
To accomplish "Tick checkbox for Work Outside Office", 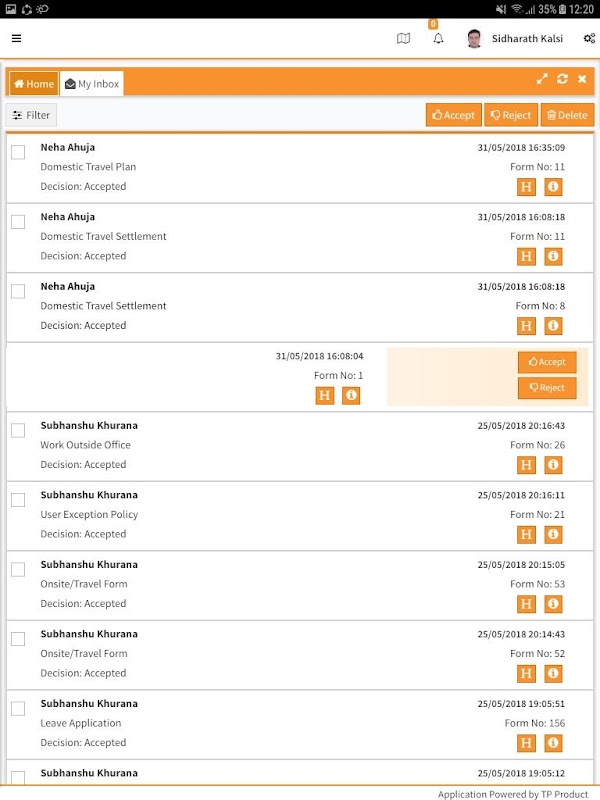I will (18, 430).
